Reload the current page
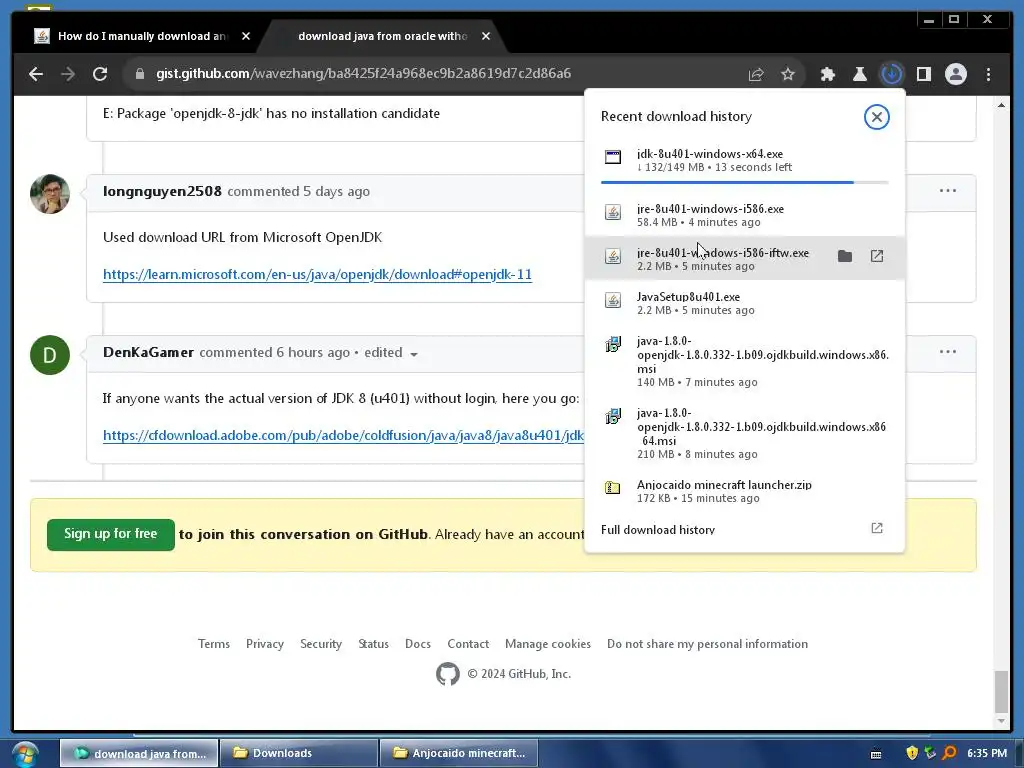The height and width of the screenshot is (768, 1024). [x=100, y=74]
